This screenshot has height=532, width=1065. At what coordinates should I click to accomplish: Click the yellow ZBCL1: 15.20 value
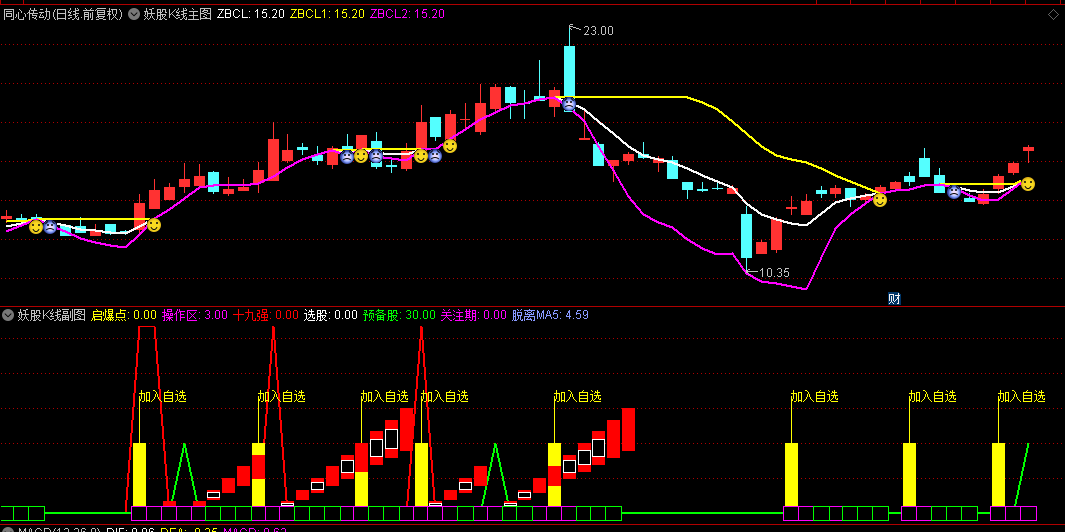coord(327,14)
